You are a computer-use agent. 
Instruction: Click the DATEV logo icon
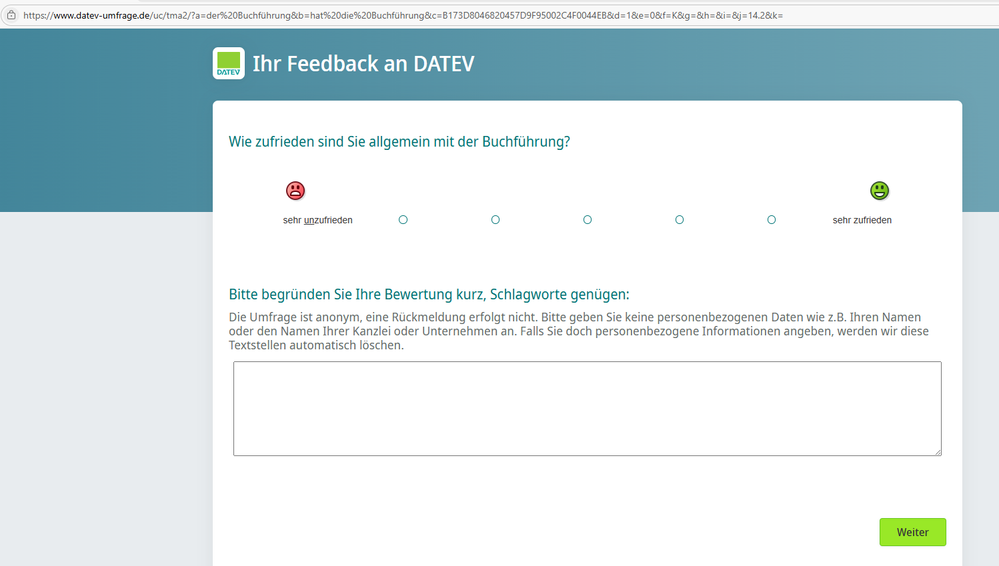coord(229,63)
